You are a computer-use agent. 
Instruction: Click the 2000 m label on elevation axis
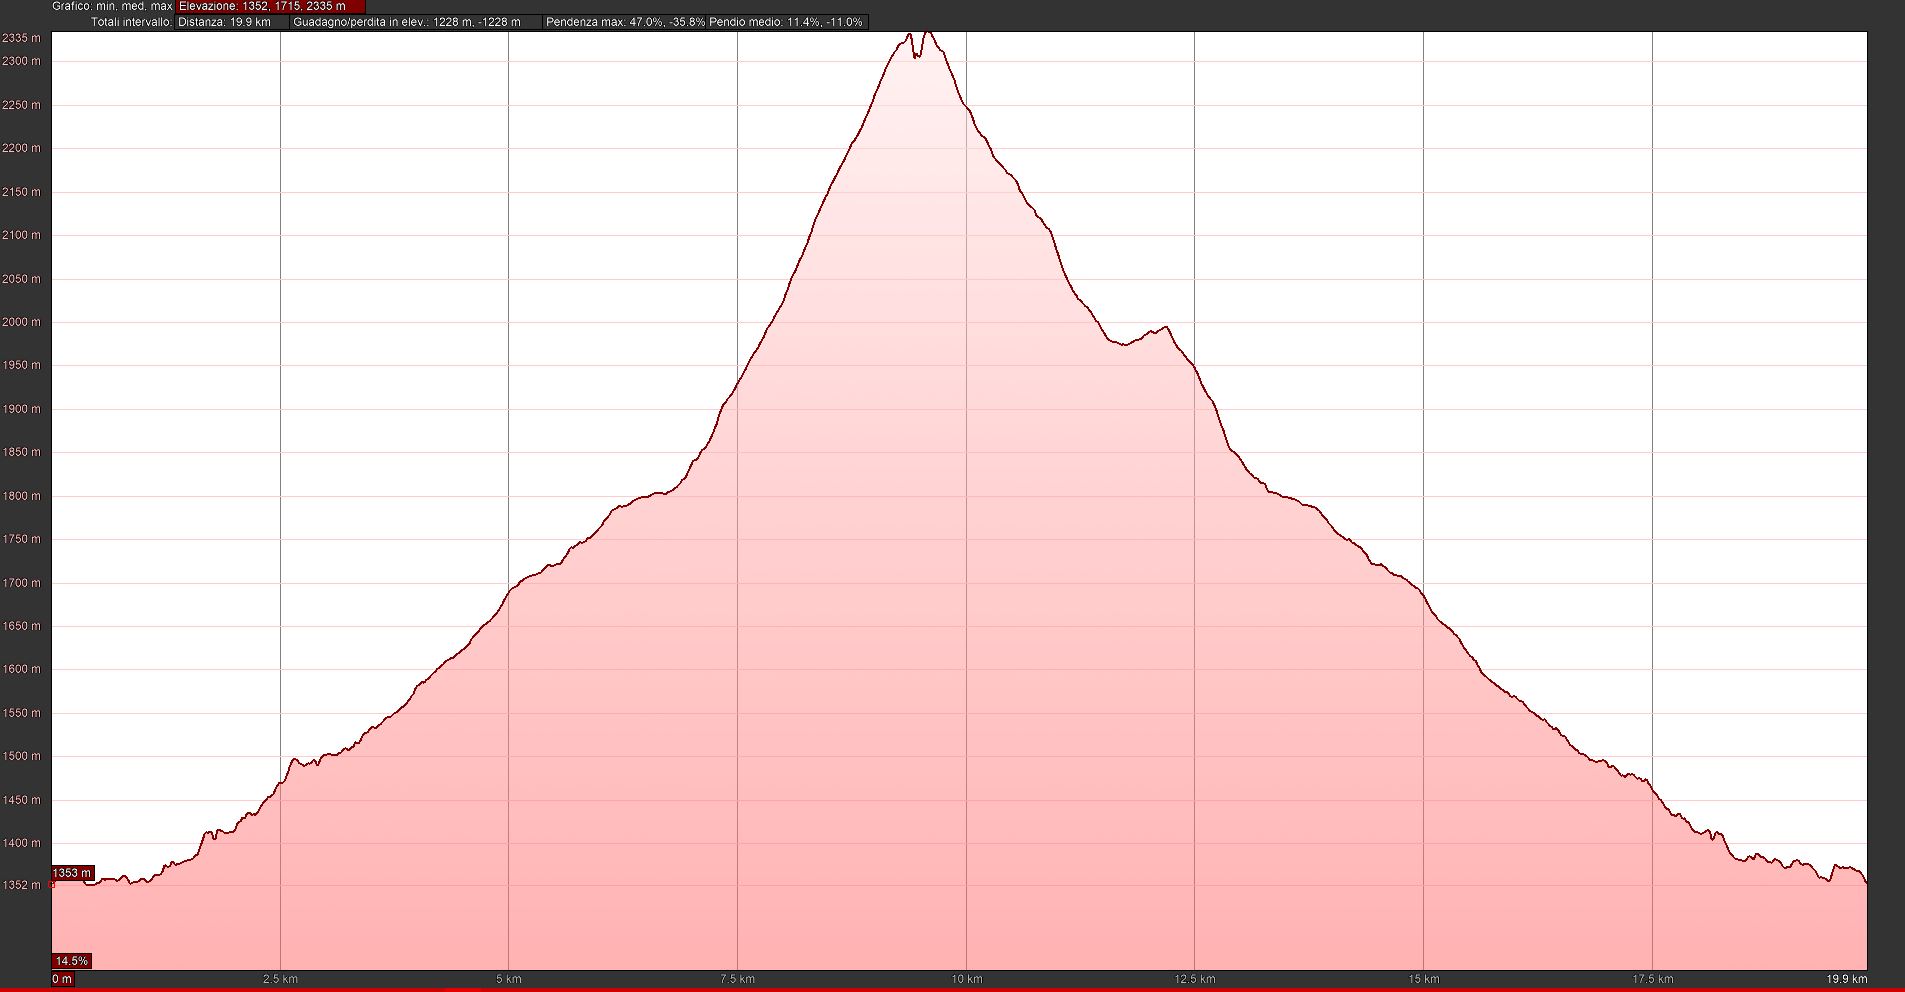(x=21, y=322)
